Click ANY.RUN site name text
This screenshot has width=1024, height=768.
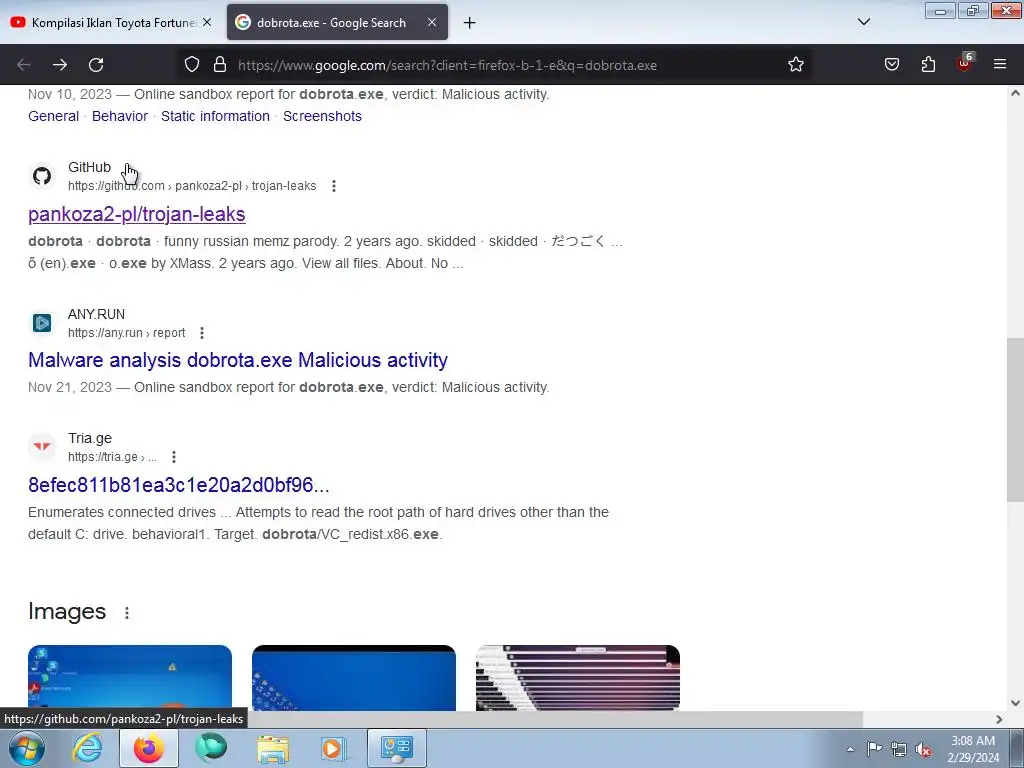click(96, 314)
